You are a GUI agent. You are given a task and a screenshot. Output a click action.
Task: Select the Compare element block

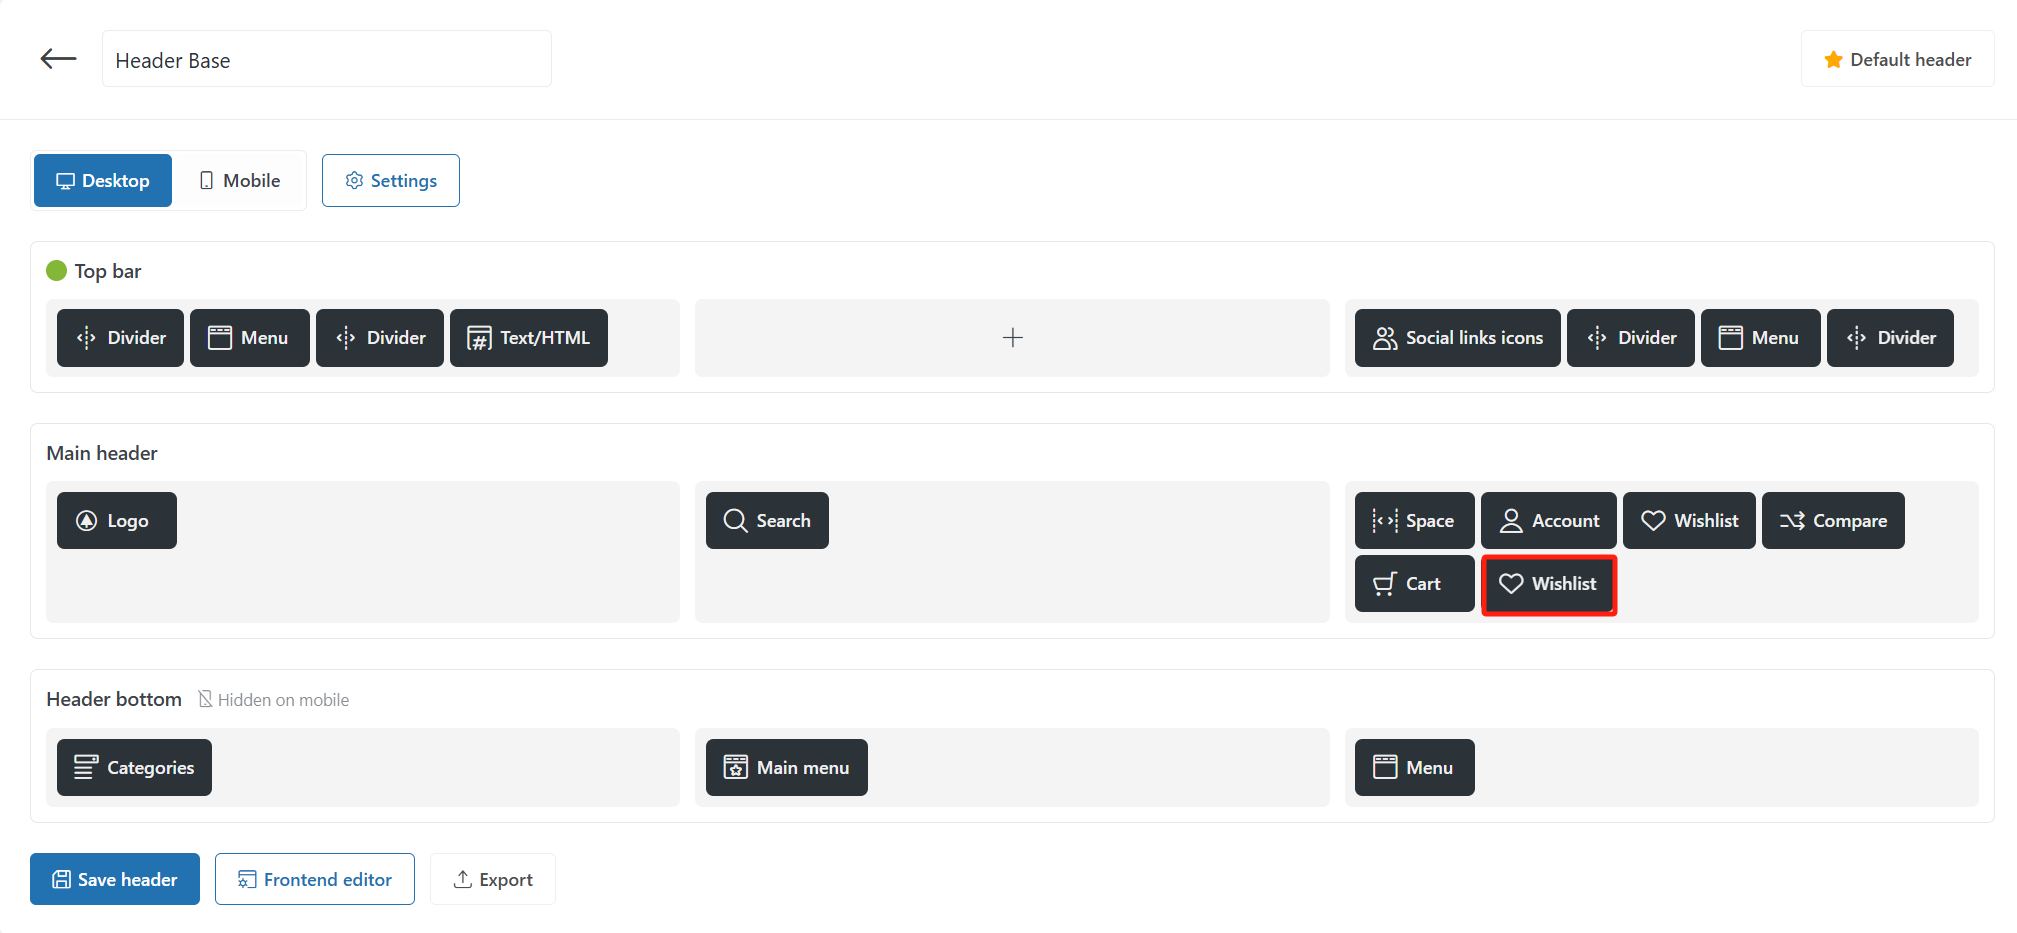point(1832,521)
